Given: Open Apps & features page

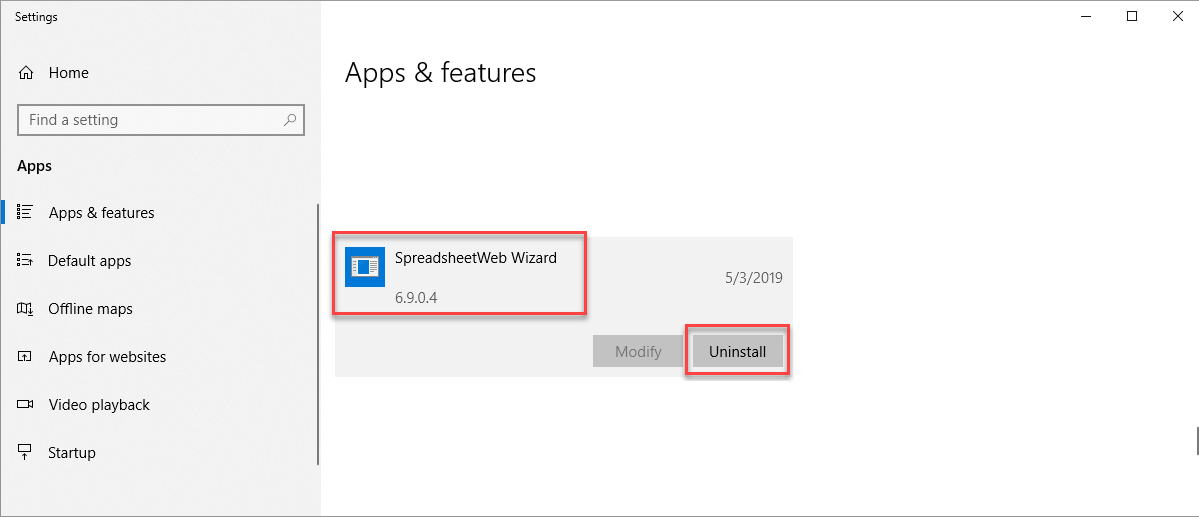Looking at the screenshot, I should (101, 213).
